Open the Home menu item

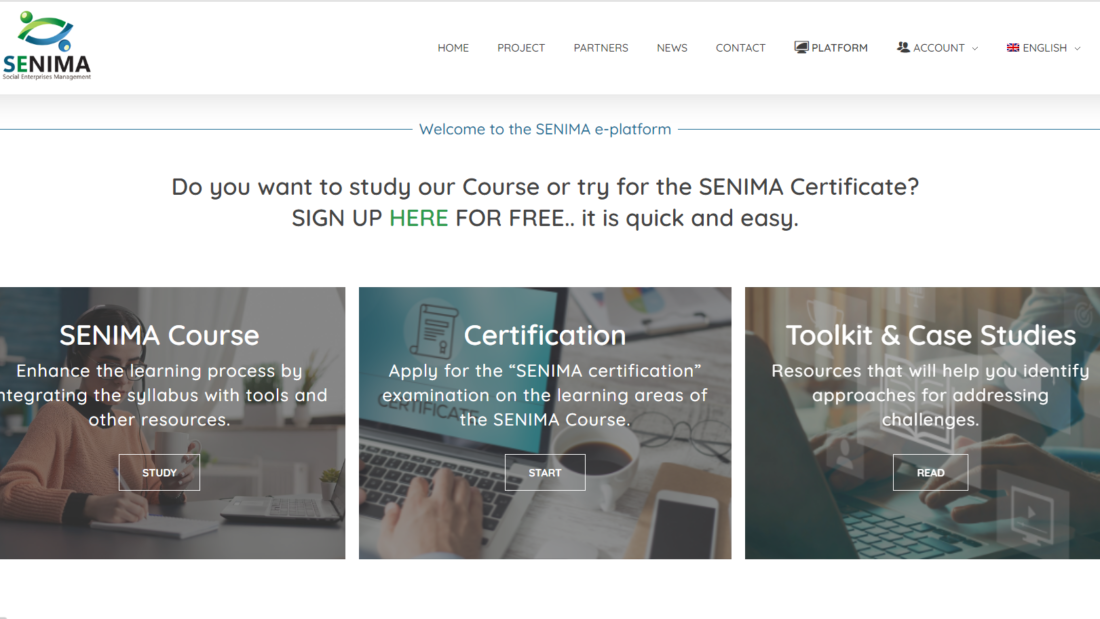pyautogui.click(x=453, y=48)
